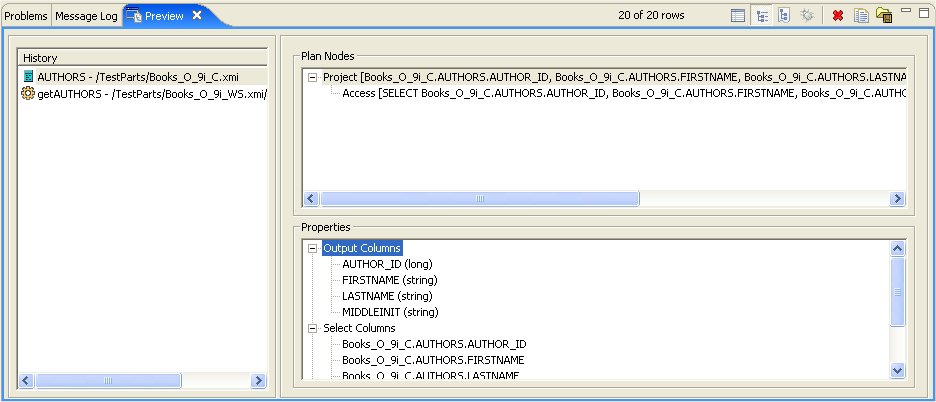The width and height of the screenshot is (936, 402).
Task: Switch to the Problems tab
Action: click(x=26, y=16)
